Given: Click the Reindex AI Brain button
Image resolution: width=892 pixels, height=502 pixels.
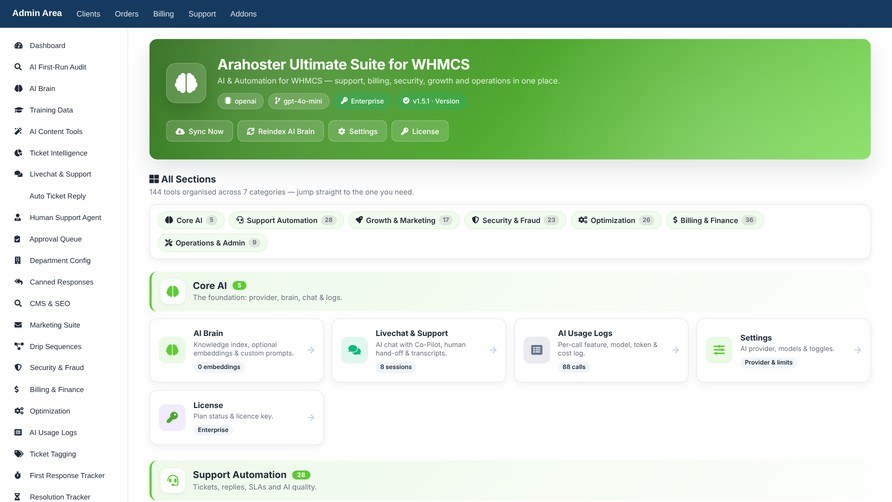Looking at the screenshot, I should coord(280,131).
